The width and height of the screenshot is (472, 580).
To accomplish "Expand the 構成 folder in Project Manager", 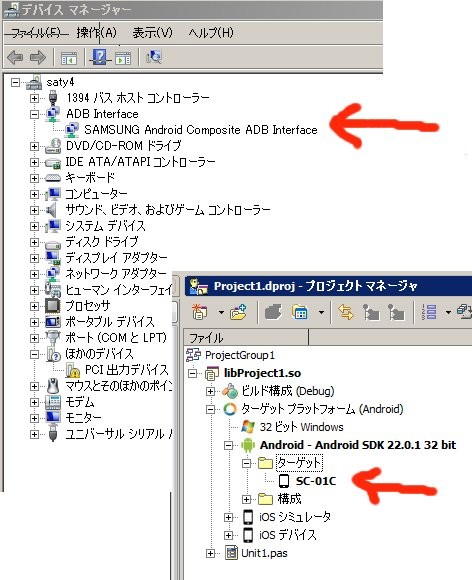I will click(246, 499).
